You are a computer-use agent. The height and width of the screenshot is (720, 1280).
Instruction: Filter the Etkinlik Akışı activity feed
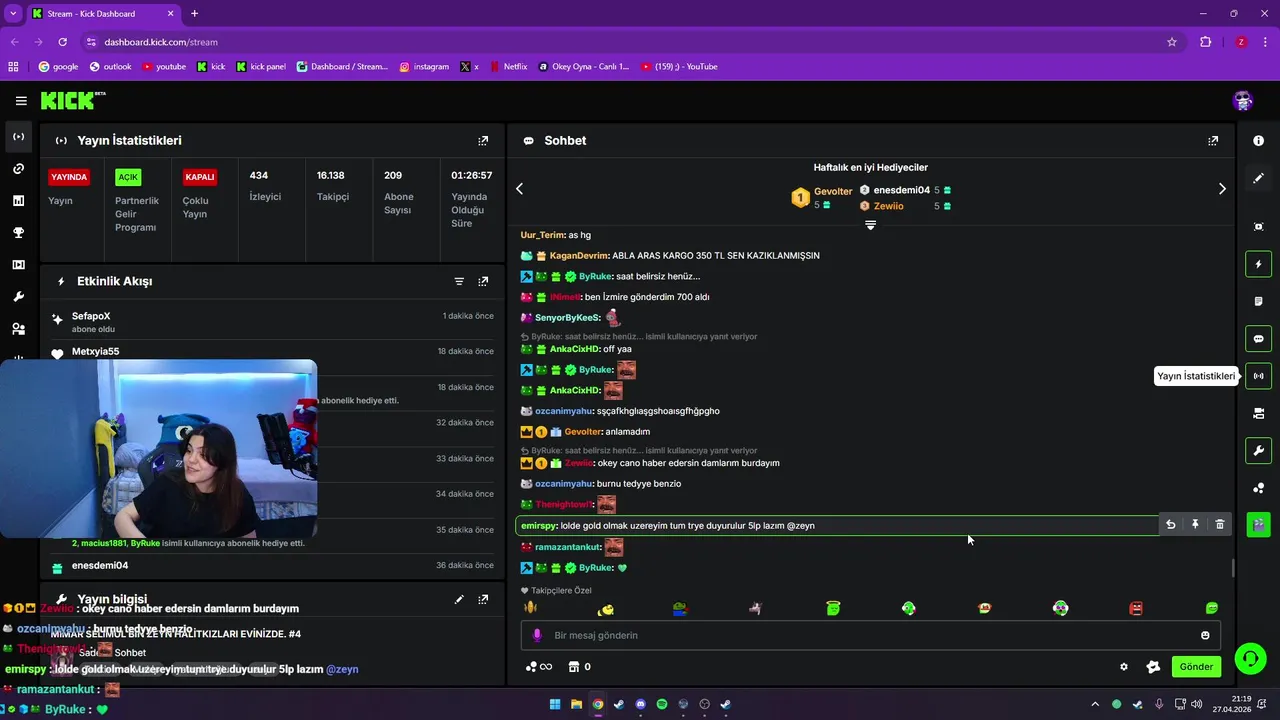(459, 282)
